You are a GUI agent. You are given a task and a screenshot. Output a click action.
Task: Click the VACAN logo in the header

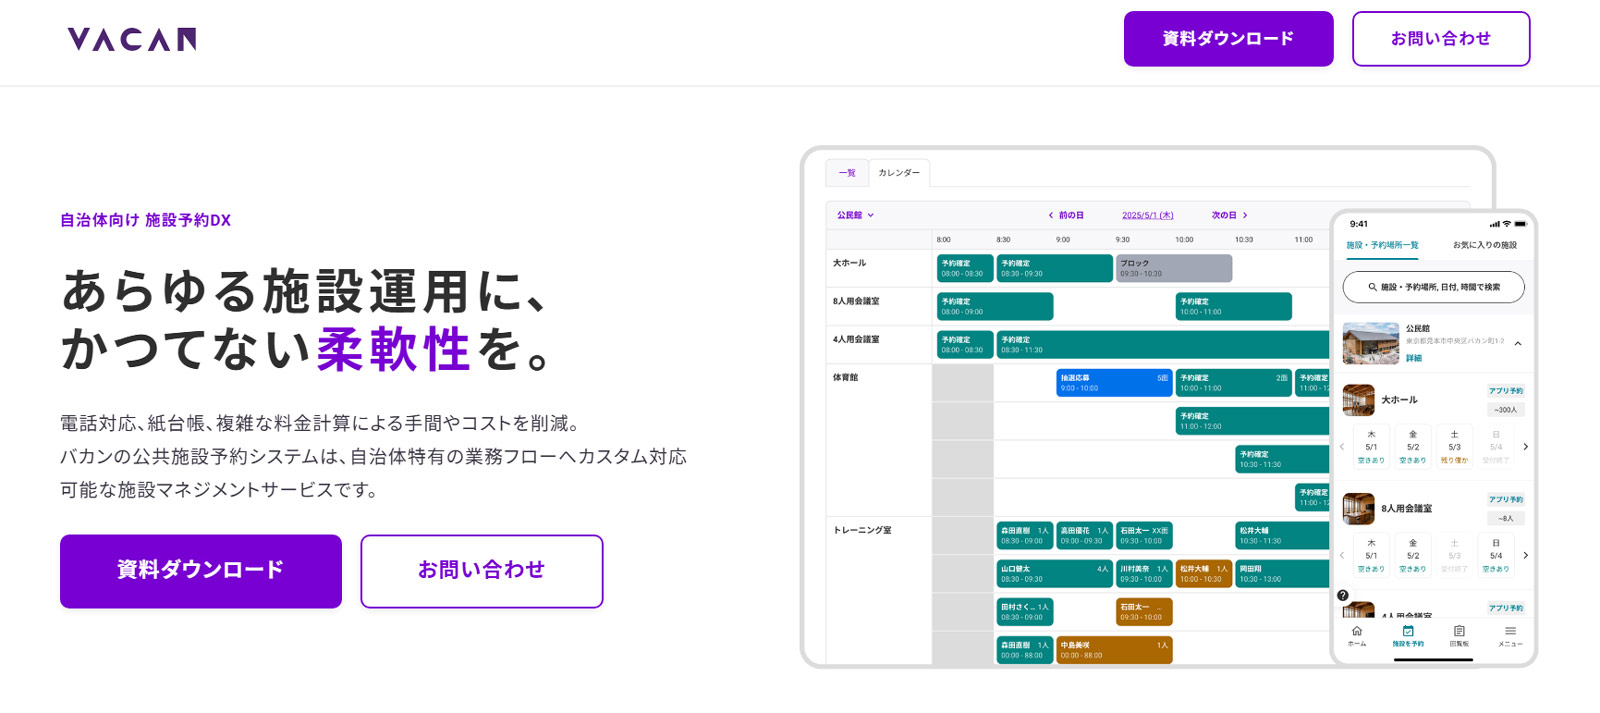click(x=132, y=39)
